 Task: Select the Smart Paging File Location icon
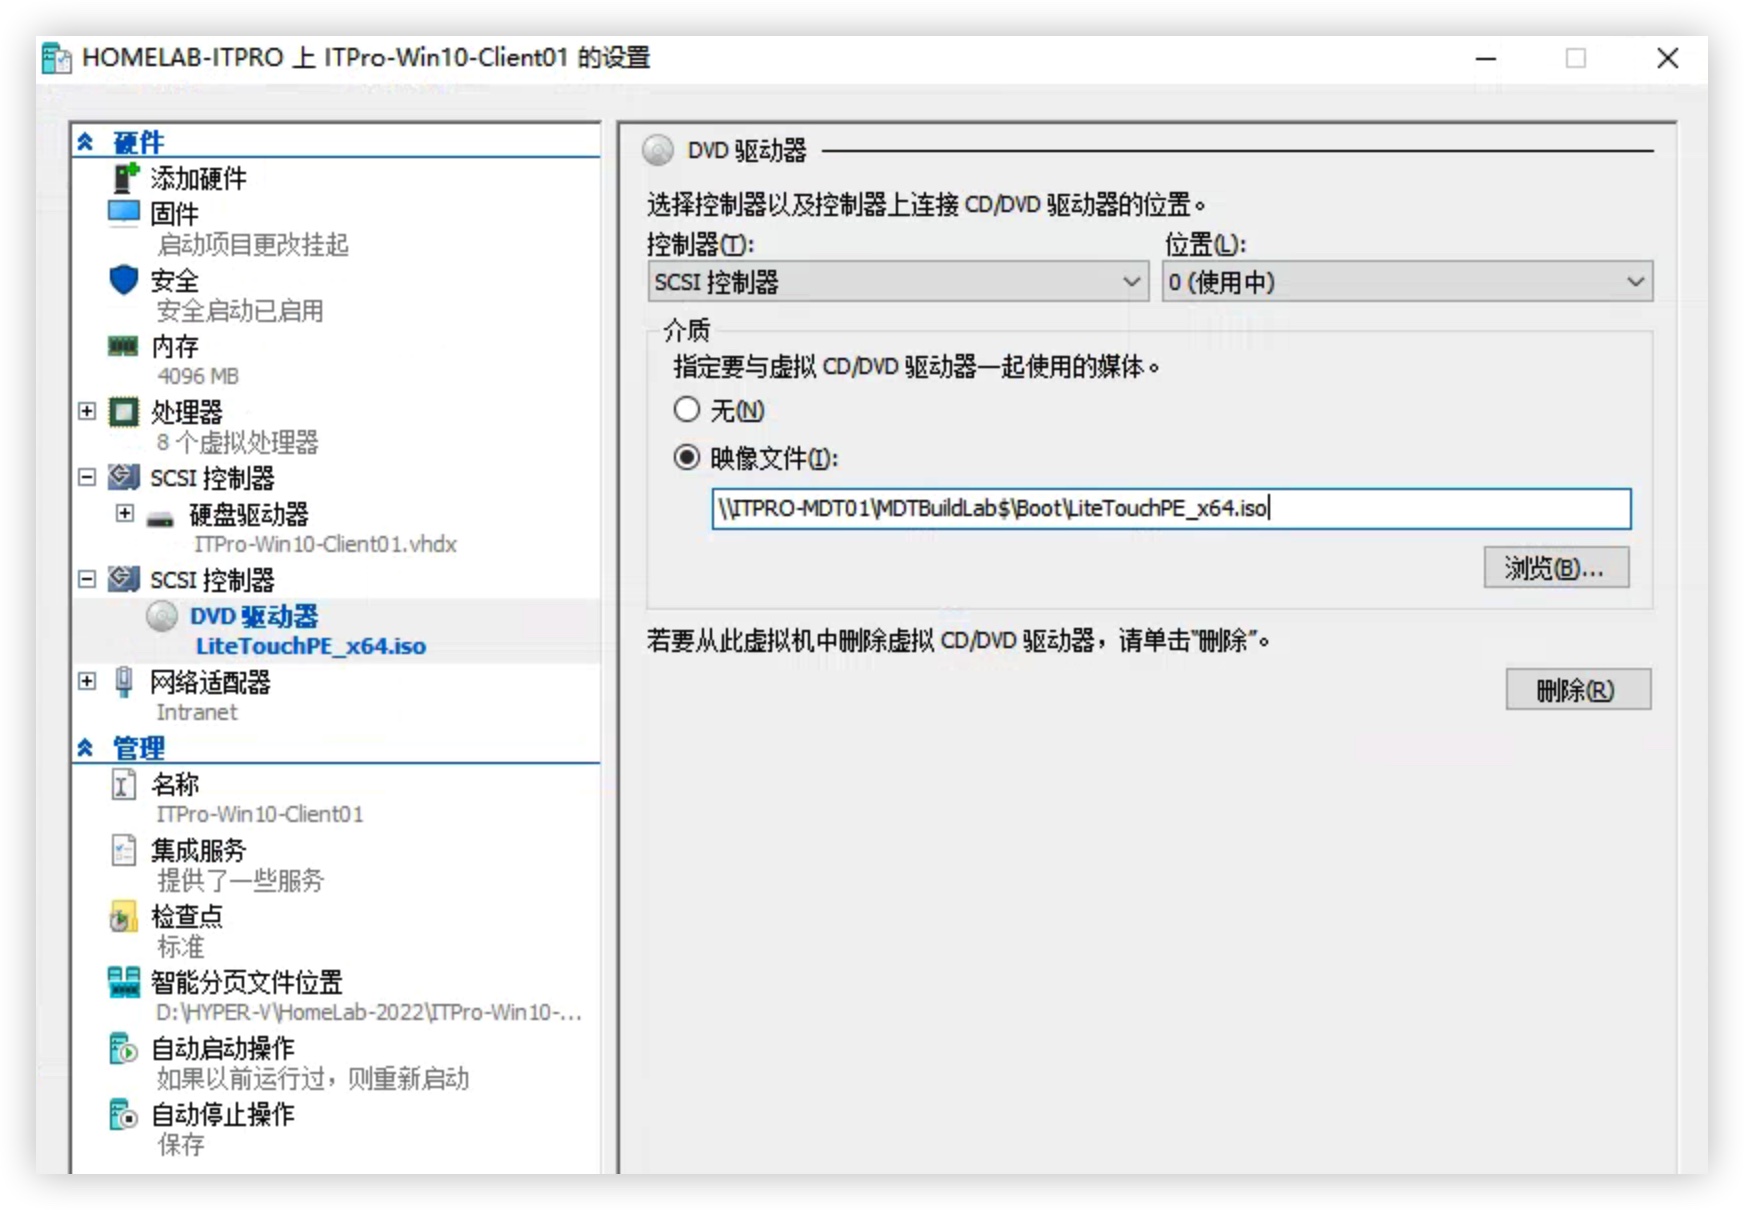pos(124,982)
